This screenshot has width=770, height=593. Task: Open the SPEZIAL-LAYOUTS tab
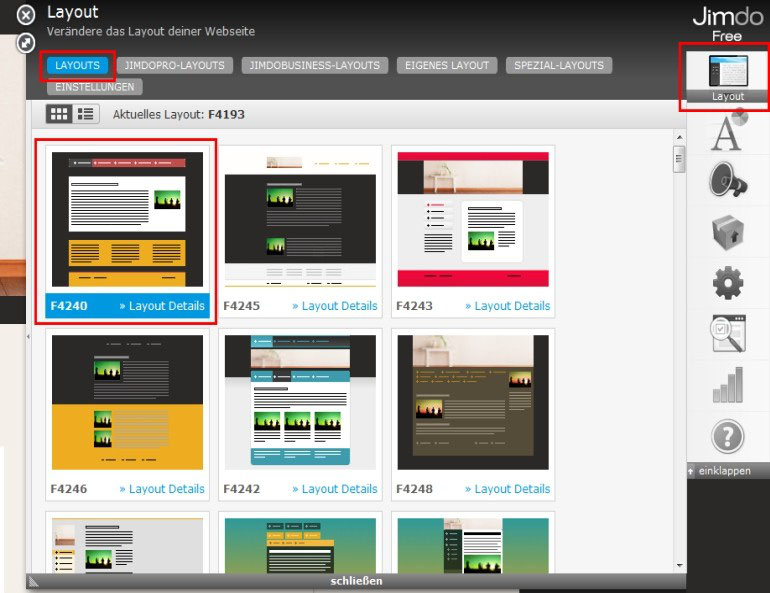pyautogui.click(x=559, y=65)
